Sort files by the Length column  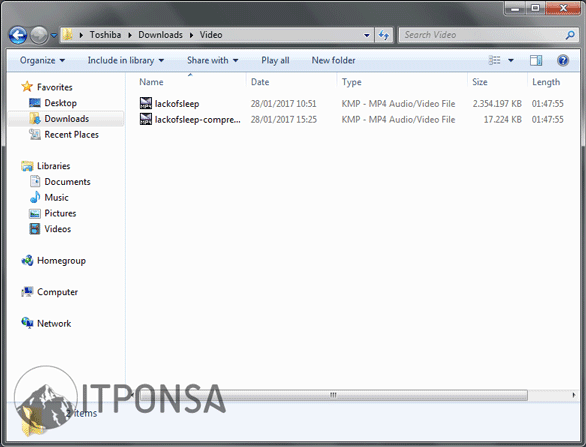pyautogui.click(x=546, y=82)
